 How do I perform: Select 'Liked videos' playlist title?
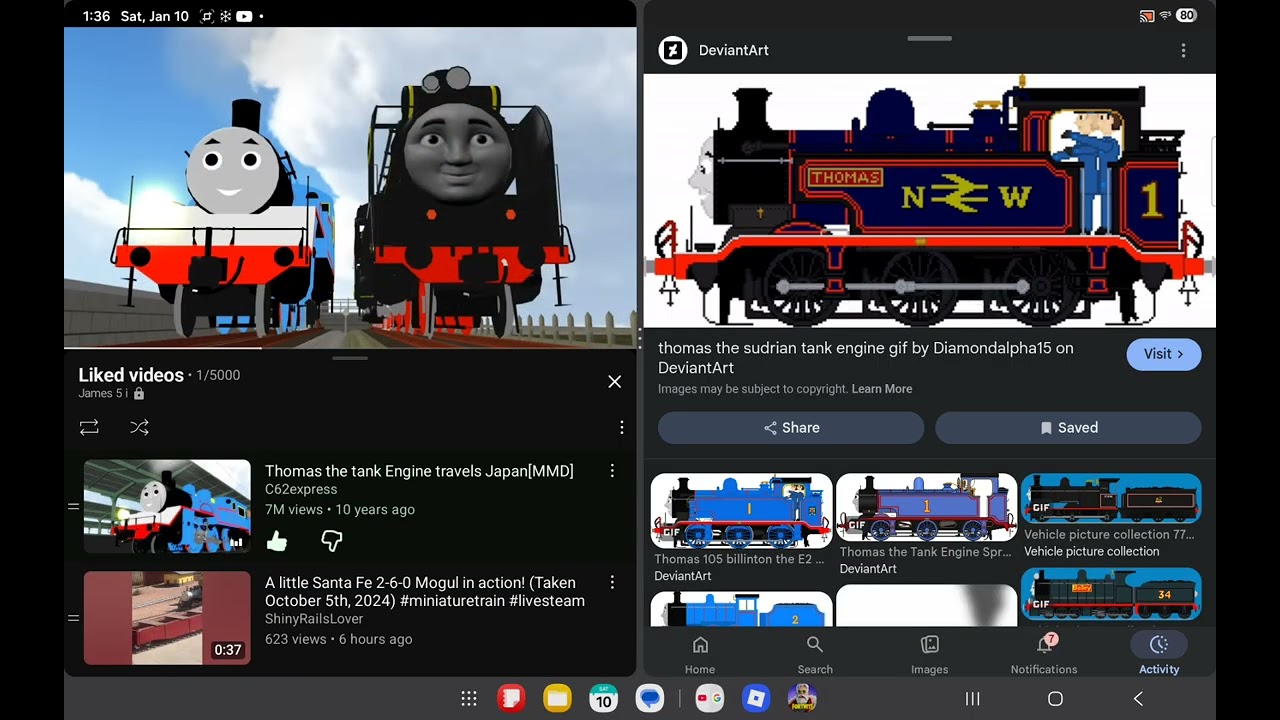click(x=131, y=375)
